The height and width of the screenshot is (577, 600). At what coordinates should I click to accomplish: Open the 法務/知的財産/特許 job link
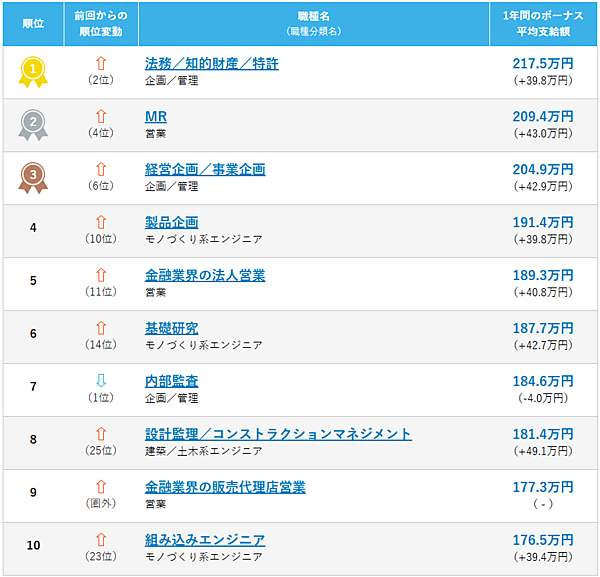[x=212, y=64]
